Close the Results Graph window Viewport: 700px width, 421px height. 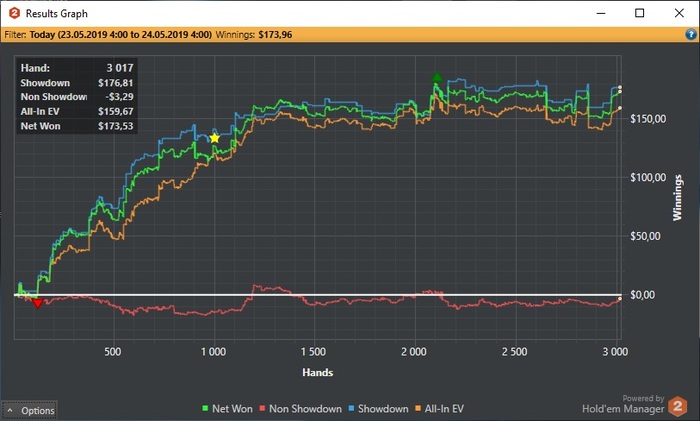pyautogui.click(x=679, y=13)
